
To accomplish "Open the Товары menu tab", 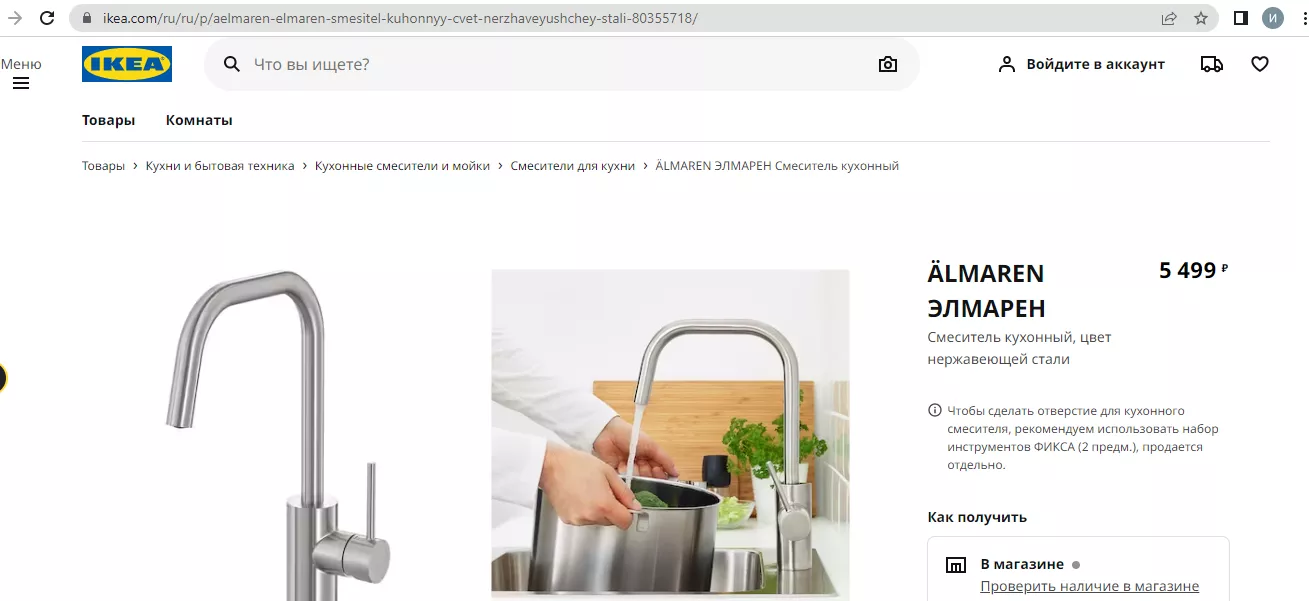I will (108, 120).
